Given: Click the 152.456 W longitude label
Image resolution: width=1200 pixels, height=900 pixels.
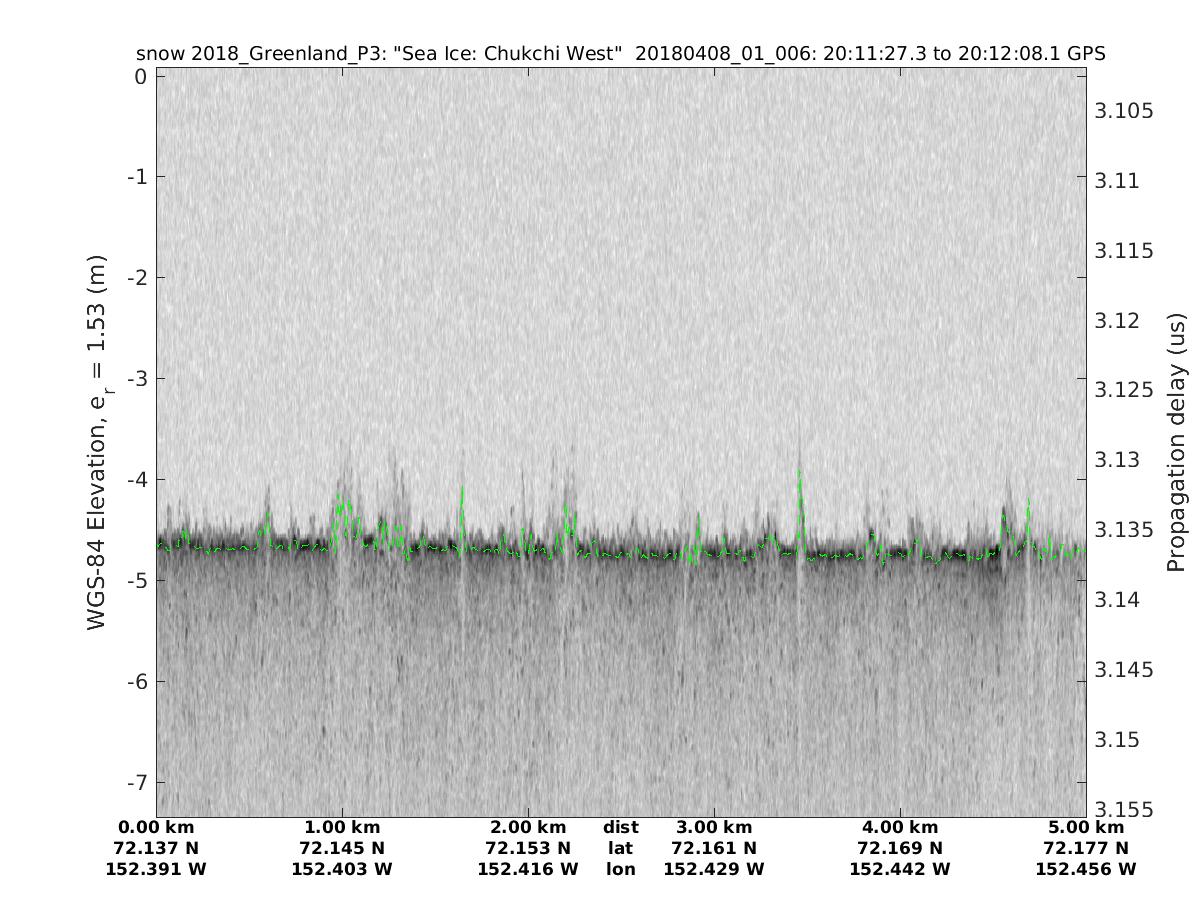Looking at the screenshot, I should point(1086,869).
